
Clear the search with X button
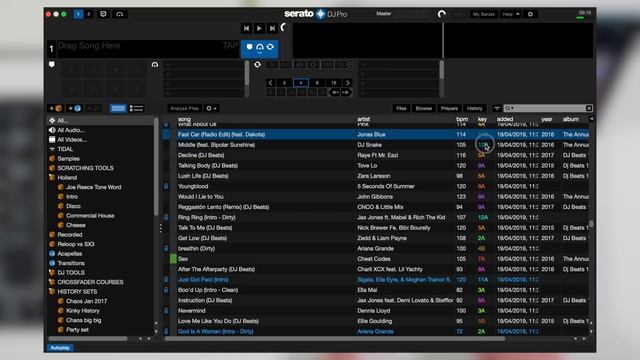click(589, 108)
